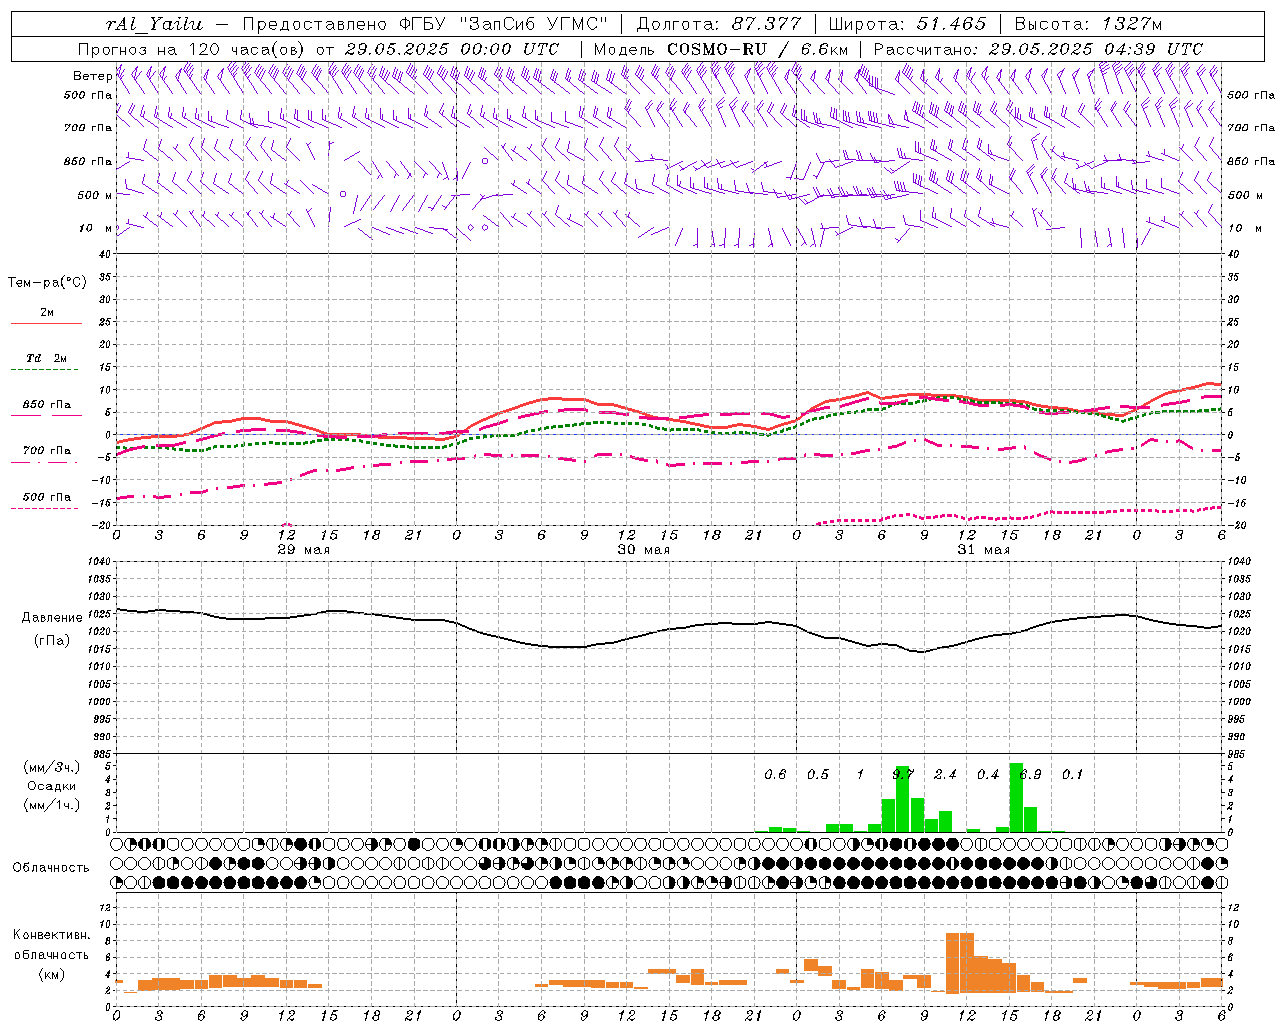Click the date label 30 мая
The image size is (1280, 1024).
pos(643,550)
